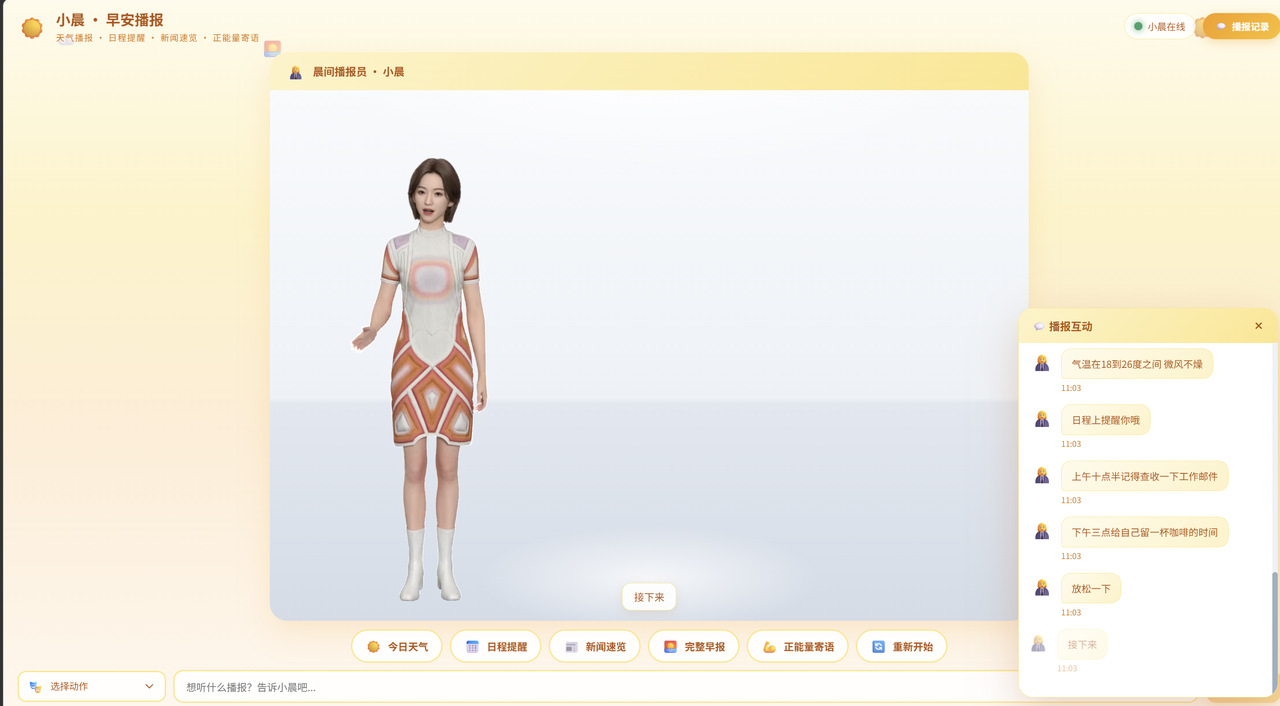
Task: Click the chevron arrow of 选择动作 dropdown
Action: tap(149, 686)
